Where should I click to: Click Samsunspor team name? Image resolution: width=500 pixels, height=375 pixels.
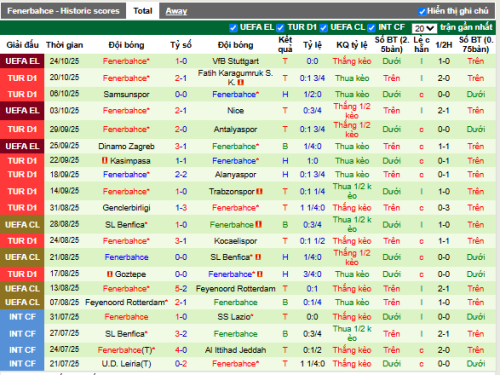tap(126, 94)
